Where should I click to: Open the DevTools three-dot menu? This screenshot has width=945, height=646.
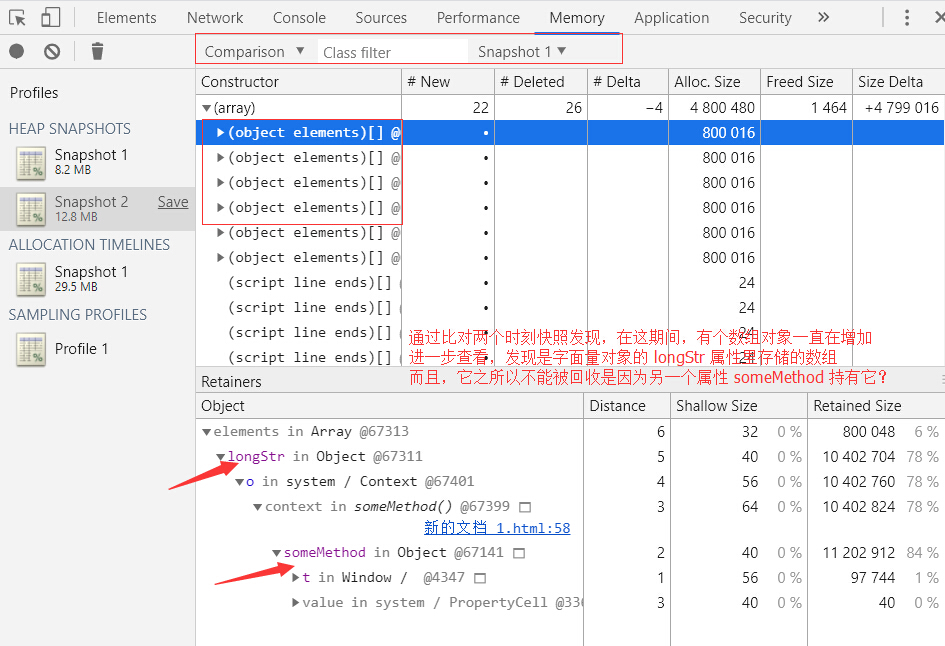click(x=907, y=17)
